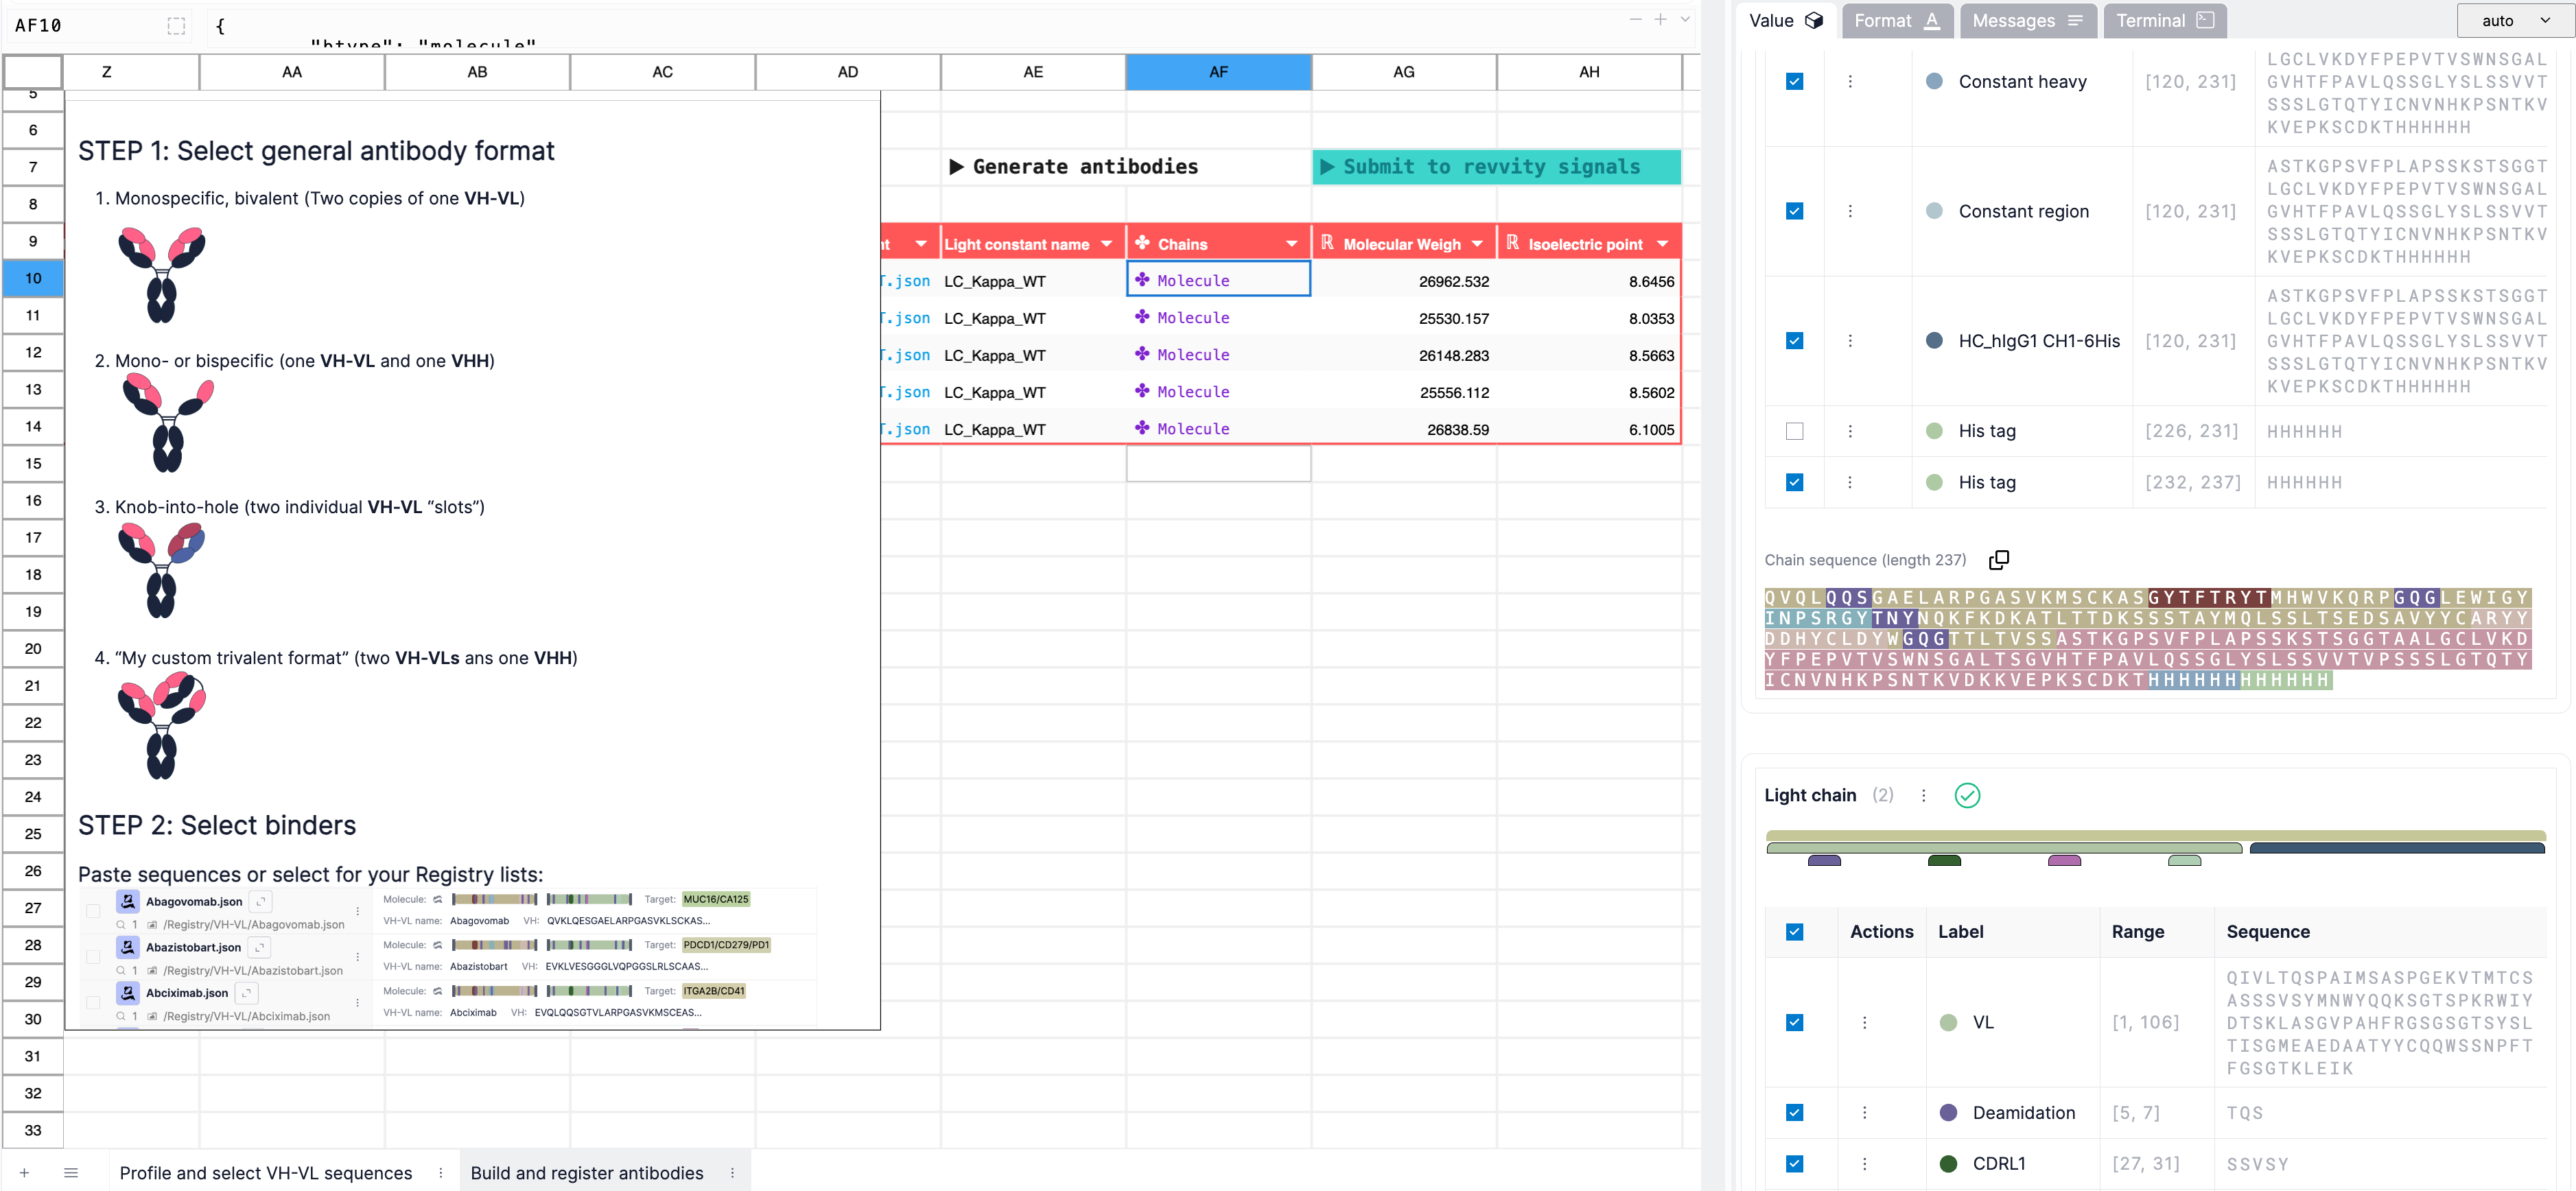Open Abagovomab row three-dot menu
The image size is (2576, 1191).
pos(357,911)
